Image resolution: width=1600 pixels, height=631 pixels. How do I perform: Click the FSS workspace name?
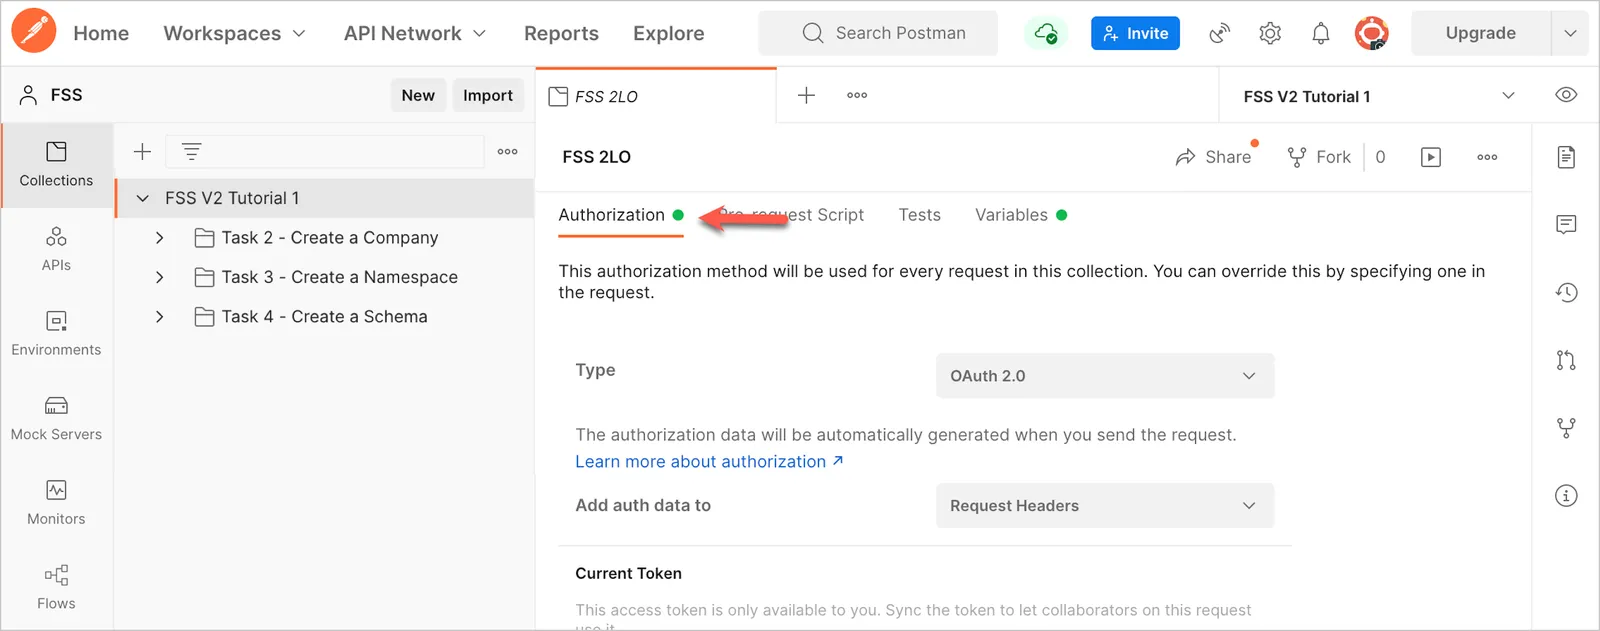pos(66,95)
